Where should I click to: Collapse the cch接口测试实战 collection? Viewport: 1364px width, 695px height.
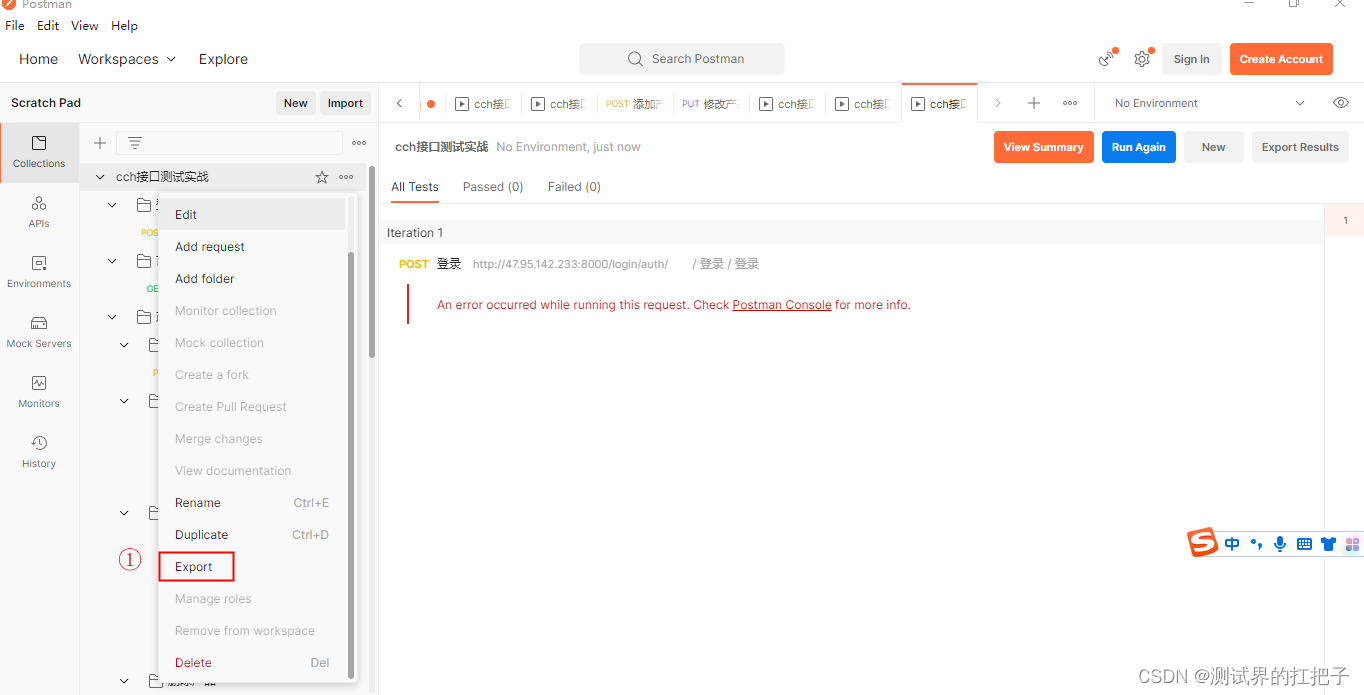pos(99,176)
